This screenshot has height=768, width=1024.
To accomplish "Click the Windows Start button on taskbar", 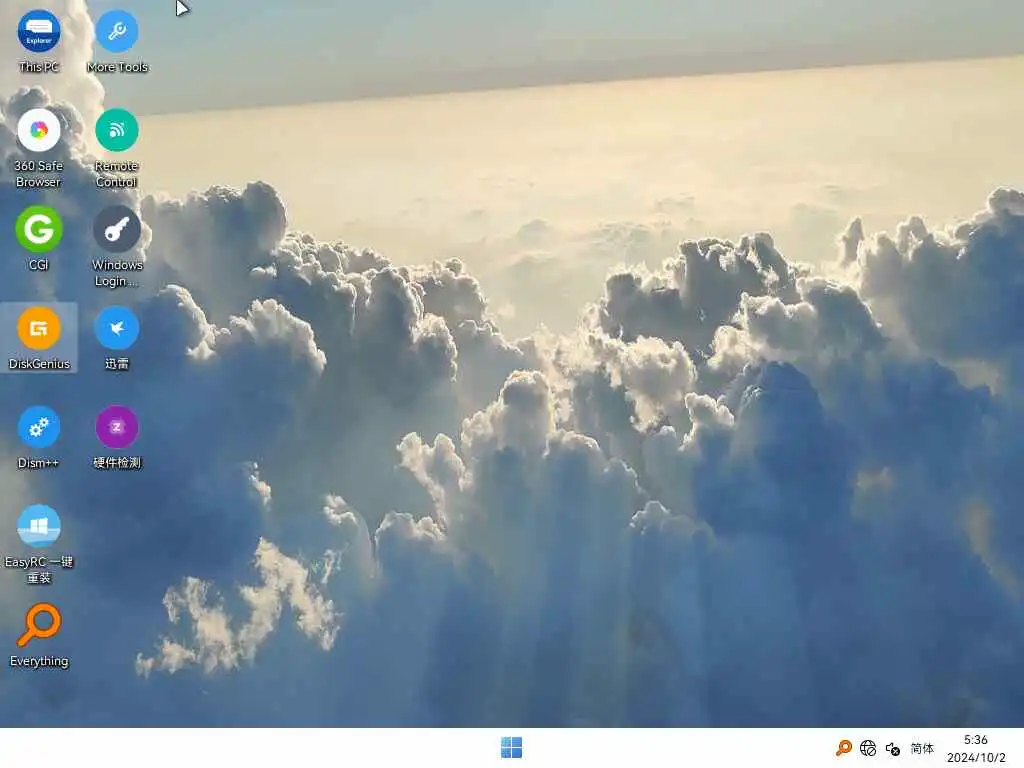I will pos(511,748).
